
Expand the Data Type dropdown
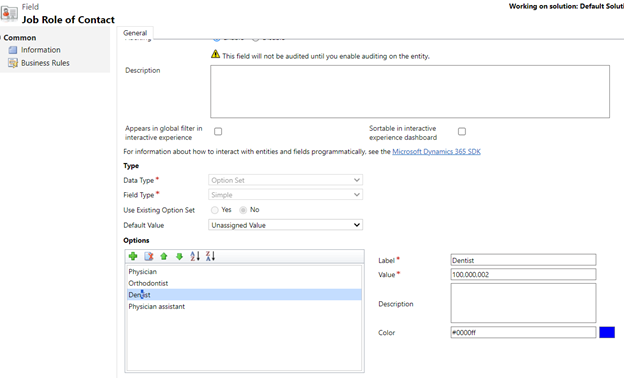(x=285, y=180)
